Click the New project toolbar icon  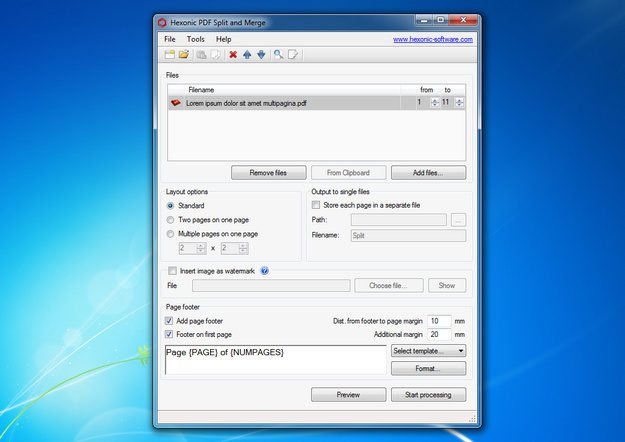click(170, 55)
